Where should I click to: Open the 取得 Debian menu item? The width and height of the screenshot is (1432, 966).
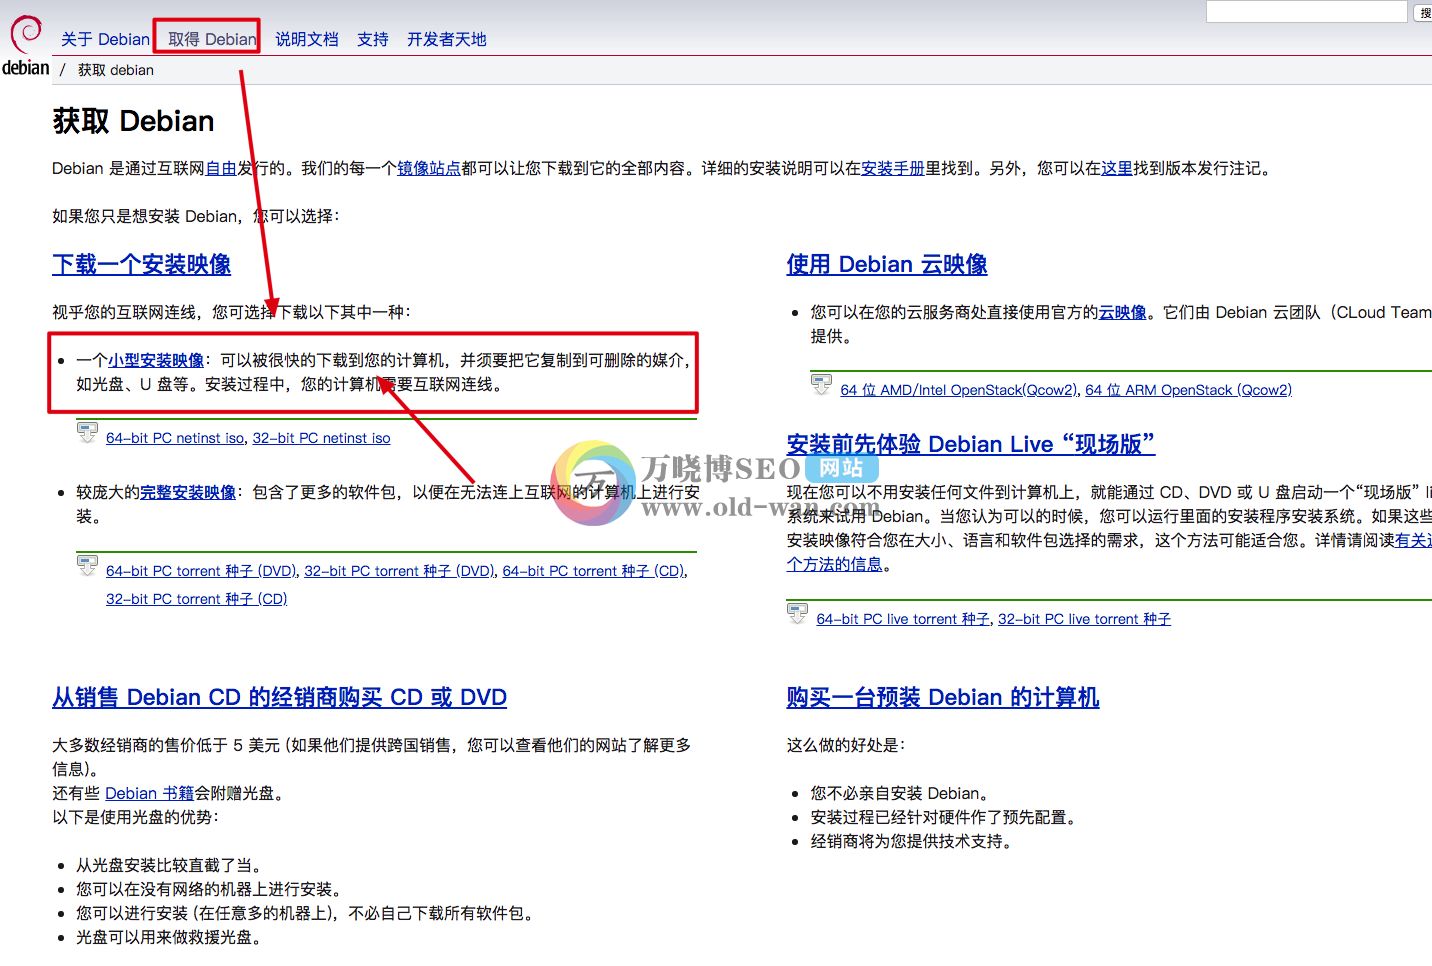pyautogui.click(x=212, y=39)
